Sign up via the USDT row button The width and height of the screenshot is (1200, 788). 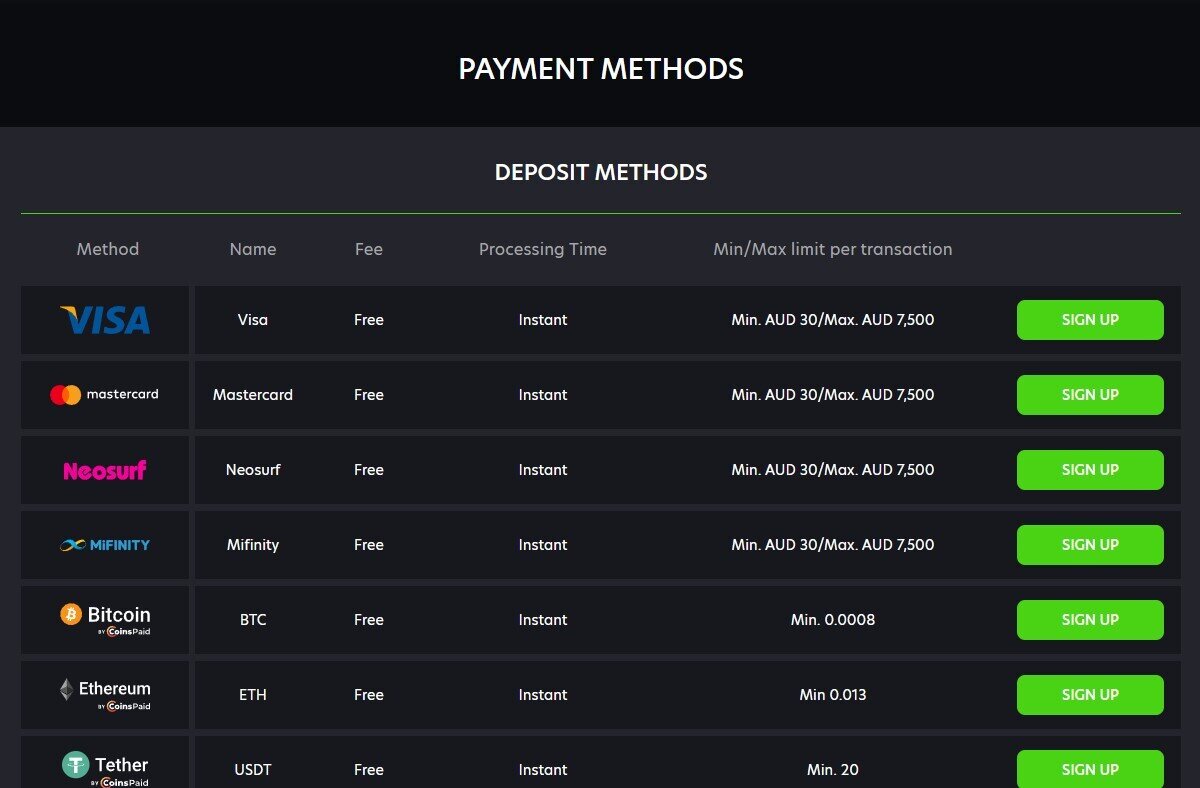(1090, 769)
